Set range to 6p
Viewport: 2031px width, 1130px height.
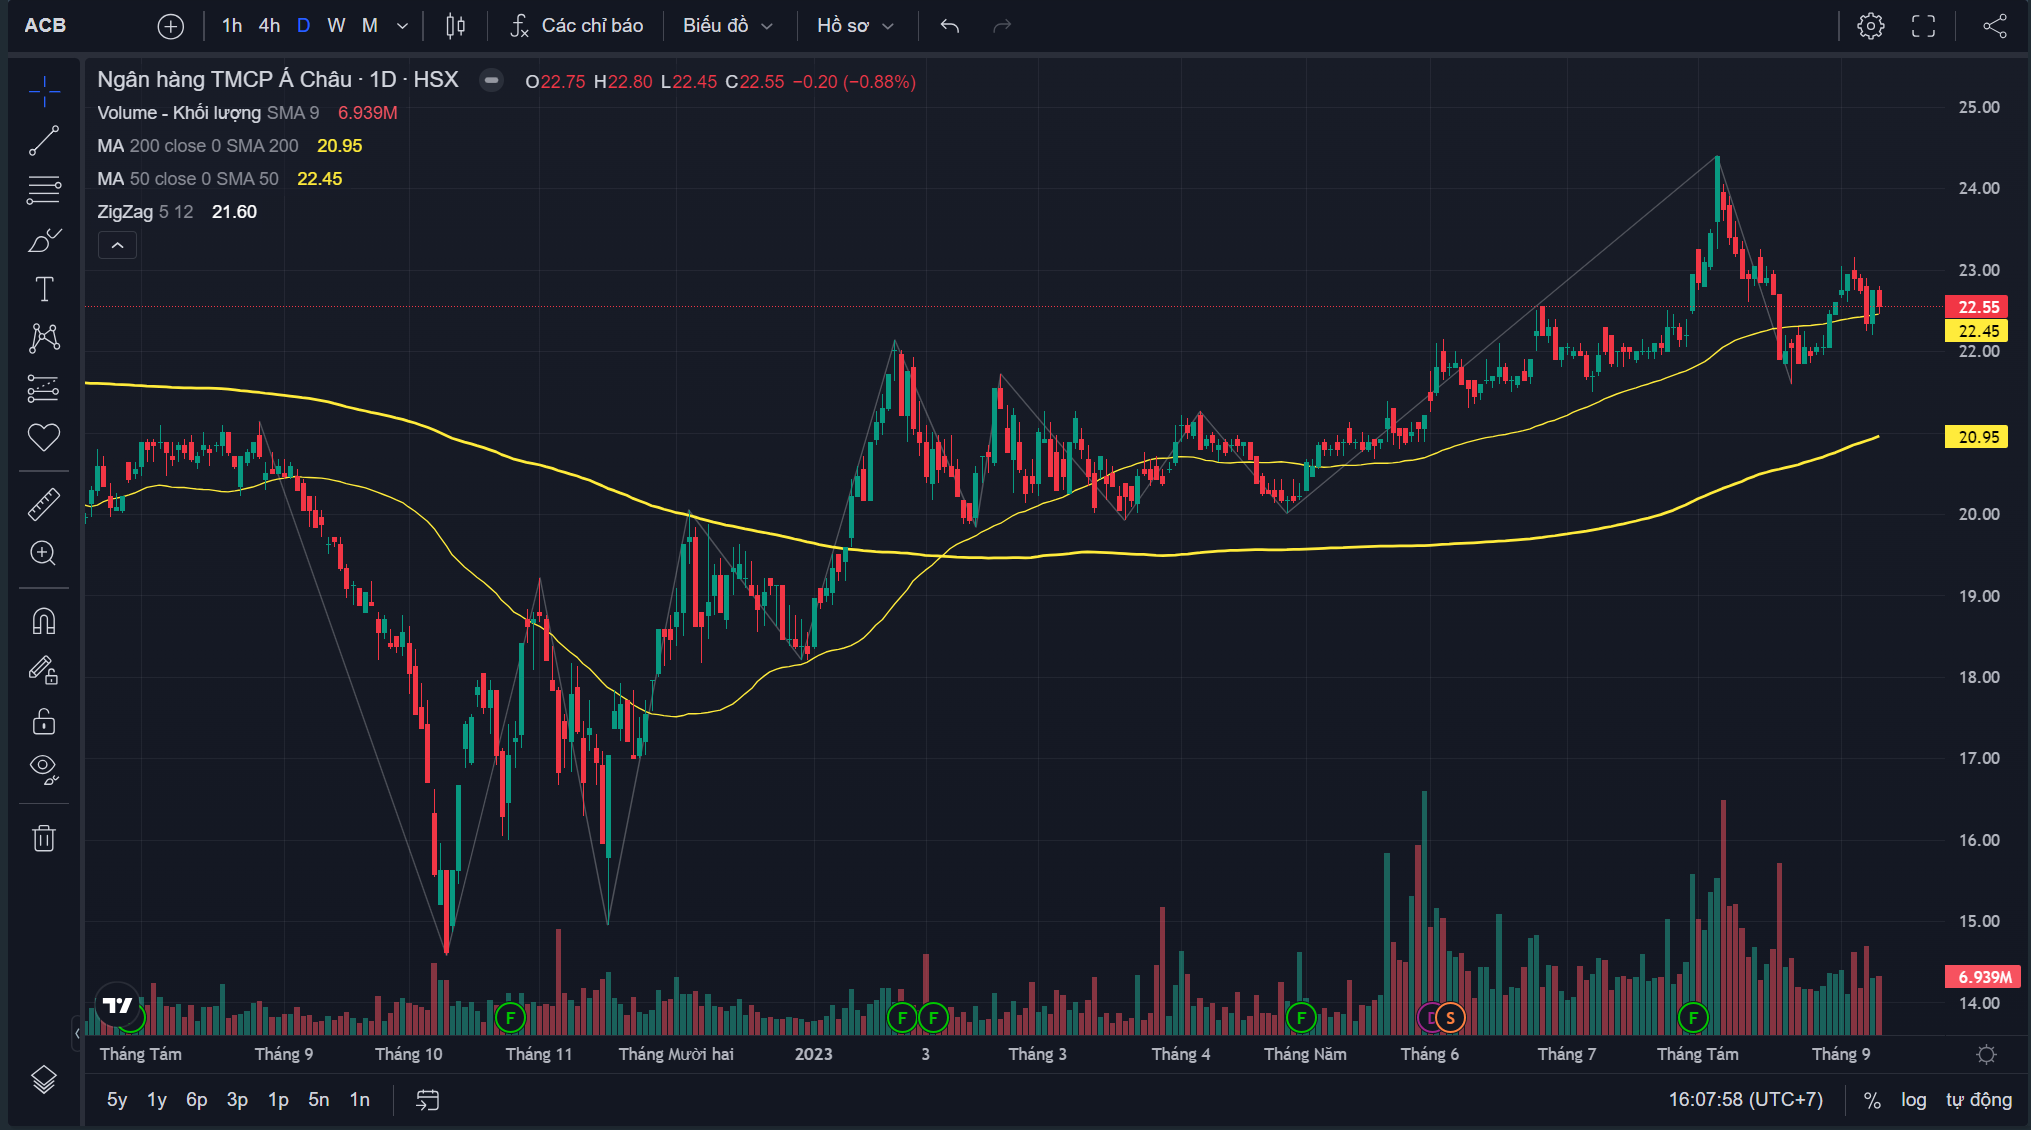pyautogui.click(x=197, y=1100)
